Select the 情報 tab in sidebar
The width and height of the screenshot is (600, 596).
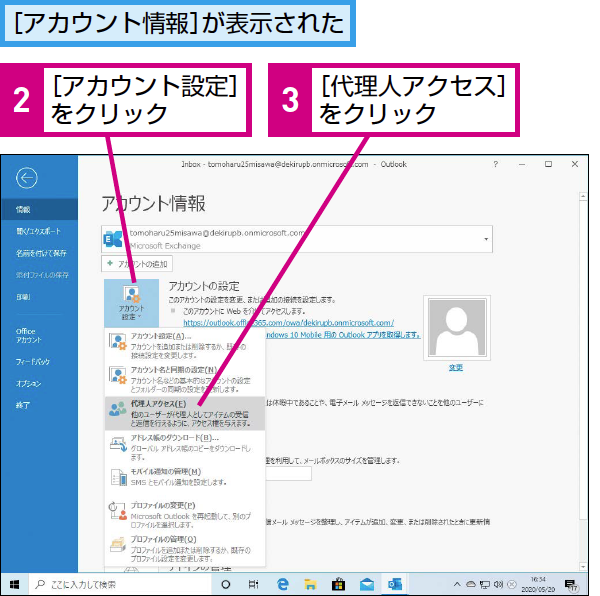point(39,209)
